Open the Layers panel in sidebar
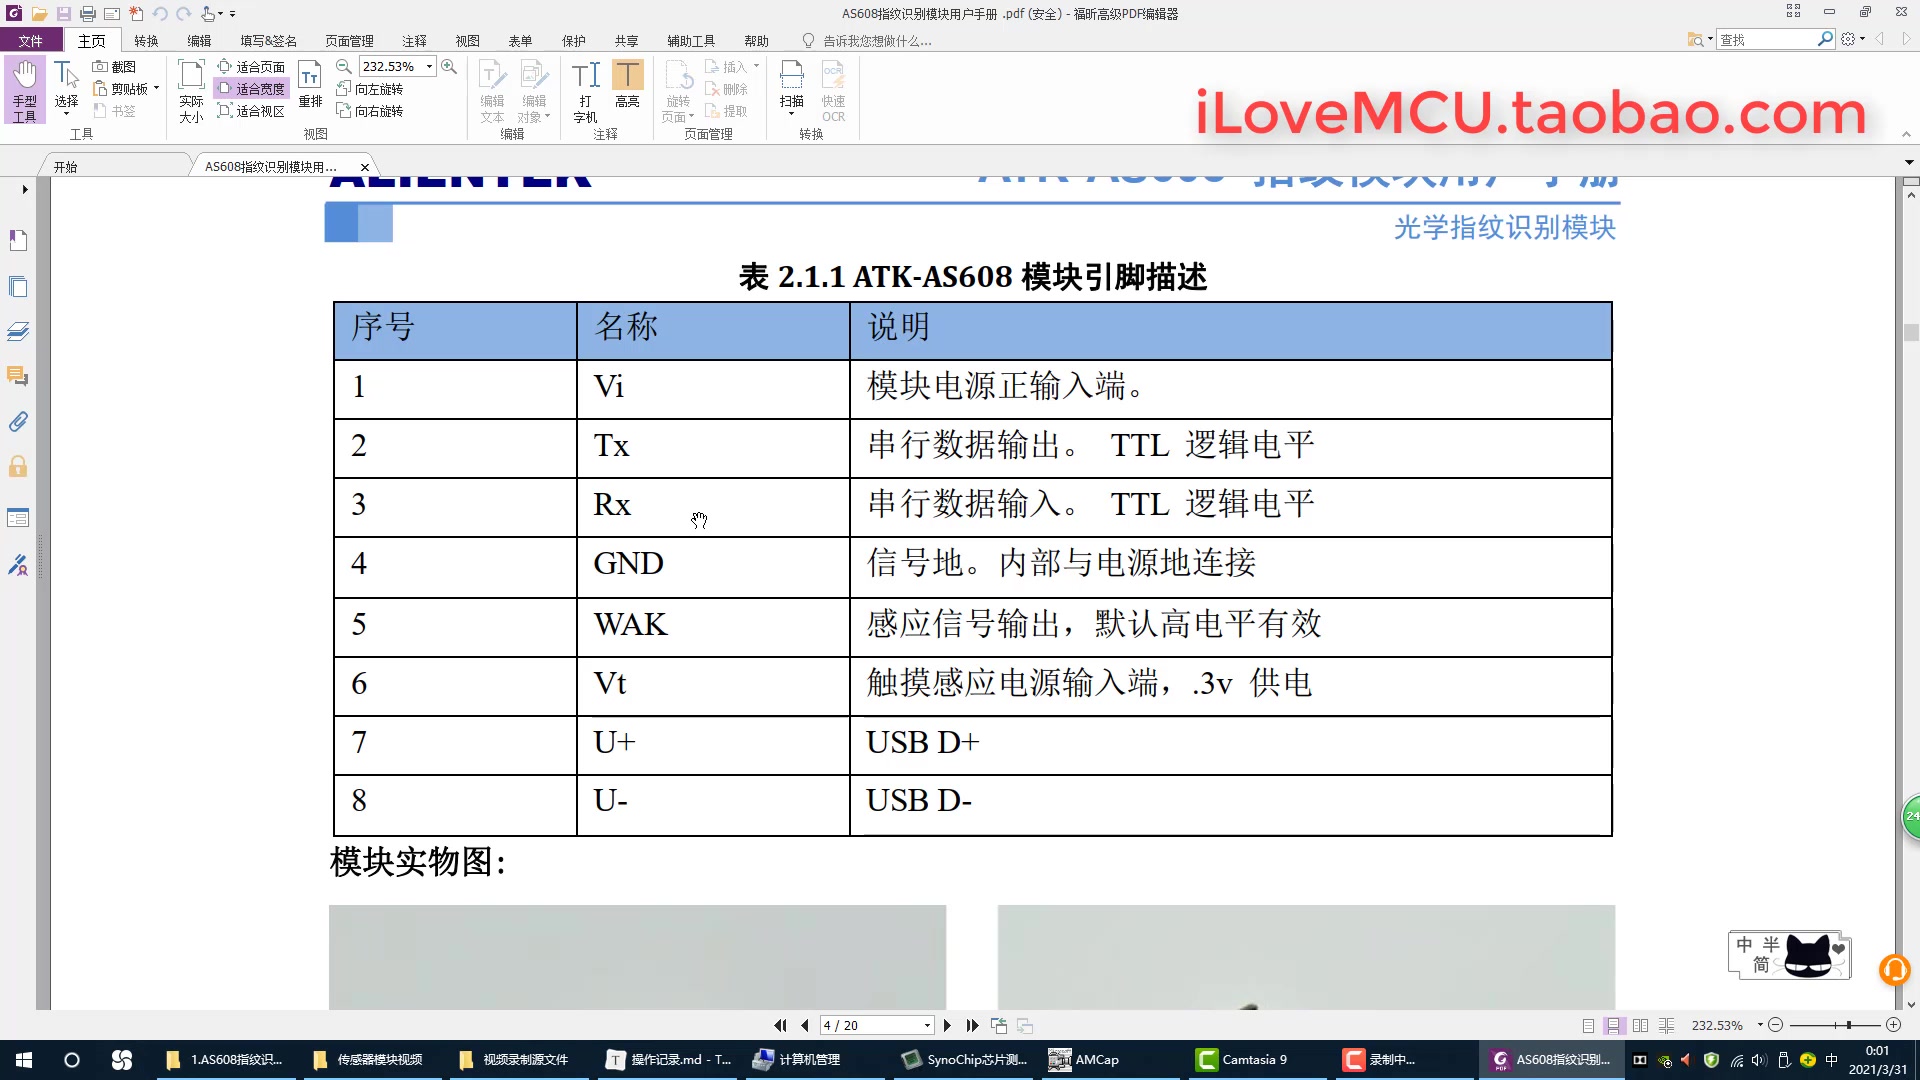Screen dimensions: 1920x1080 pyautogui.click(x=18, y=332)
